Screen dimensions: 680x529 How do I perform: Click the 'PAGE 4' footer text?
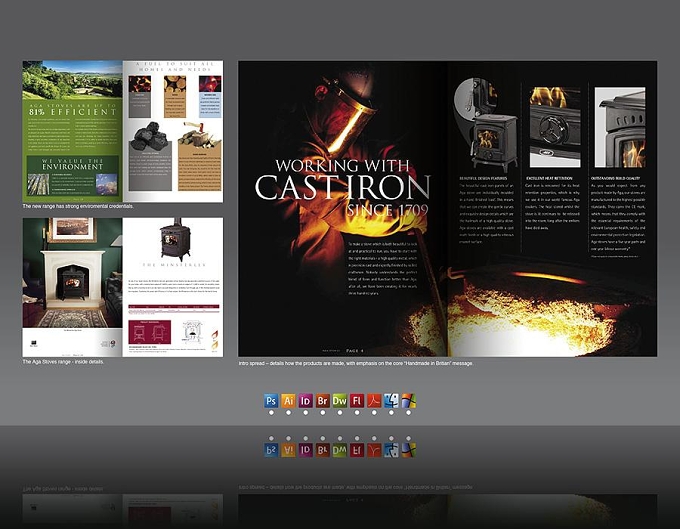(x=355, y=350)
